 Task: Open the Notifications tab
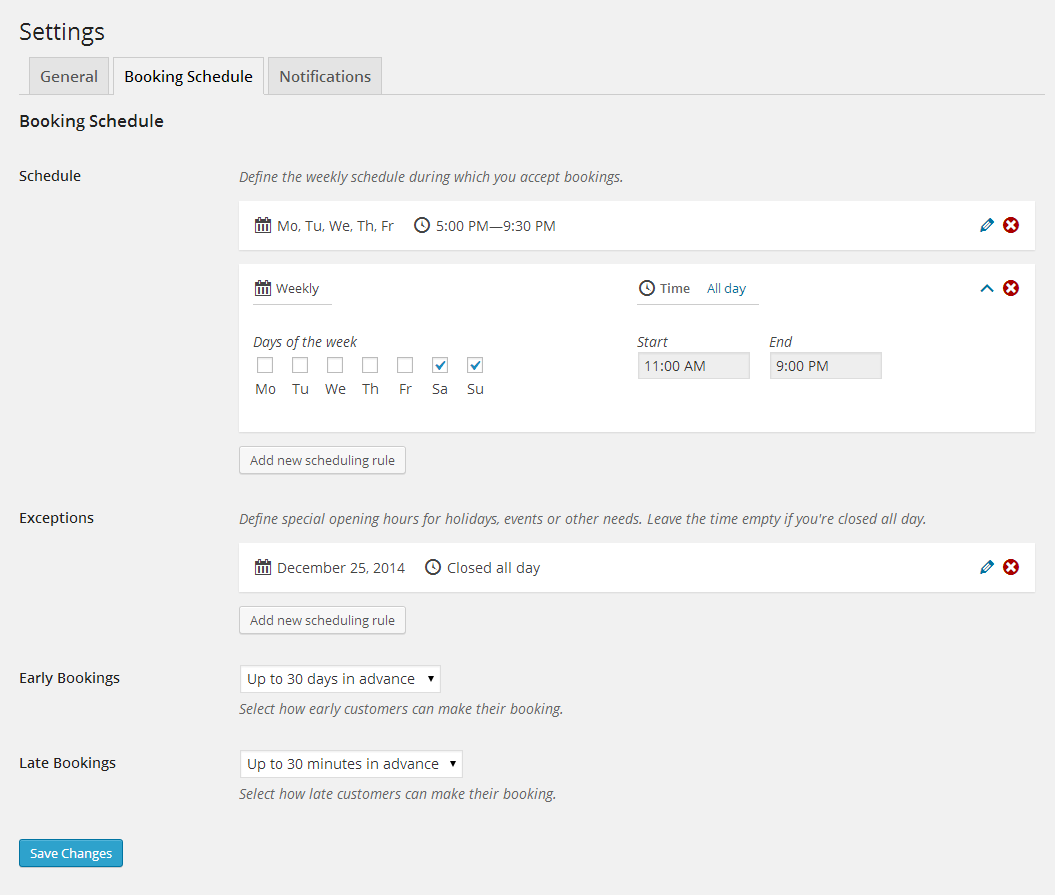pyautogui.click(x=325, y=77)
